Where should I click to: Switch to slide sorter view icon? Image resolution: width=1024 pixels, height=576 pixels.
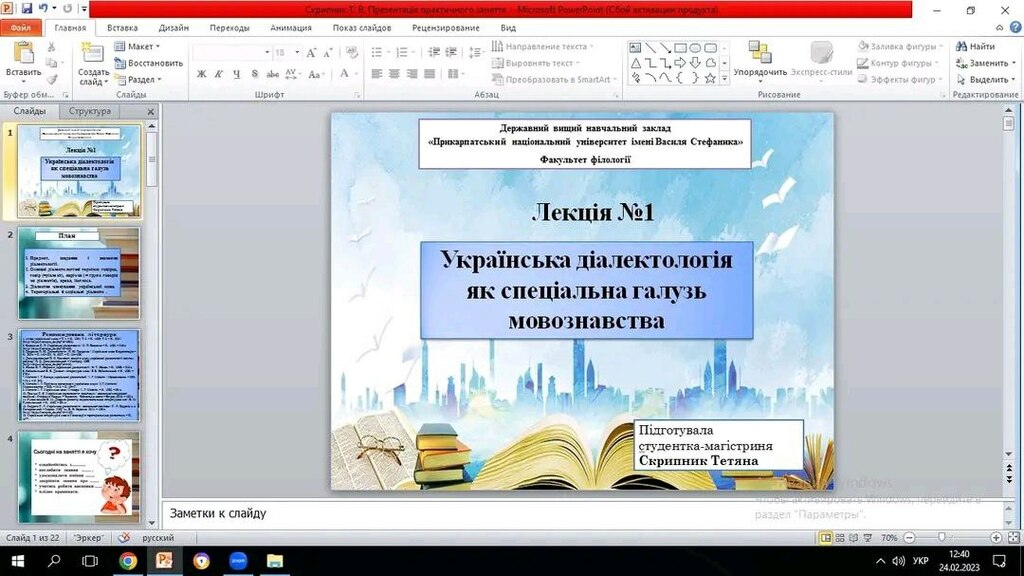click(840, 537)
